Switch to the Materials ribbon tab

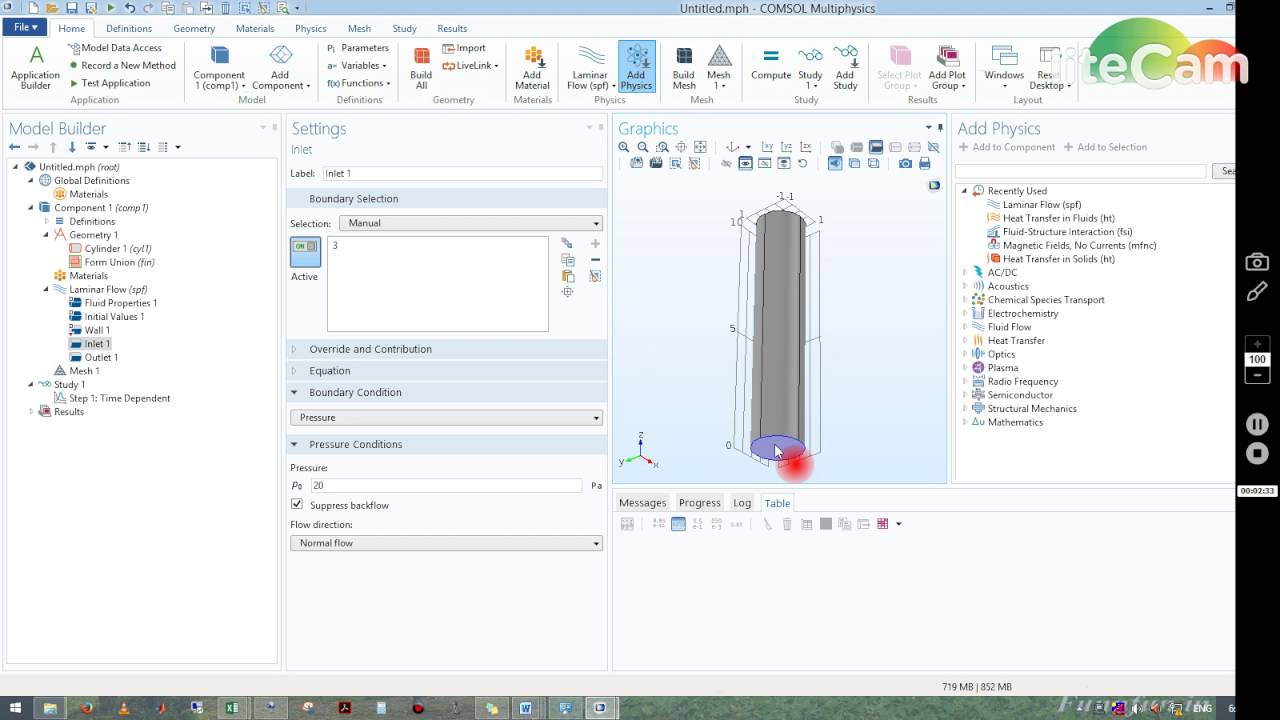pyautogui.click(x=255, y=28)
